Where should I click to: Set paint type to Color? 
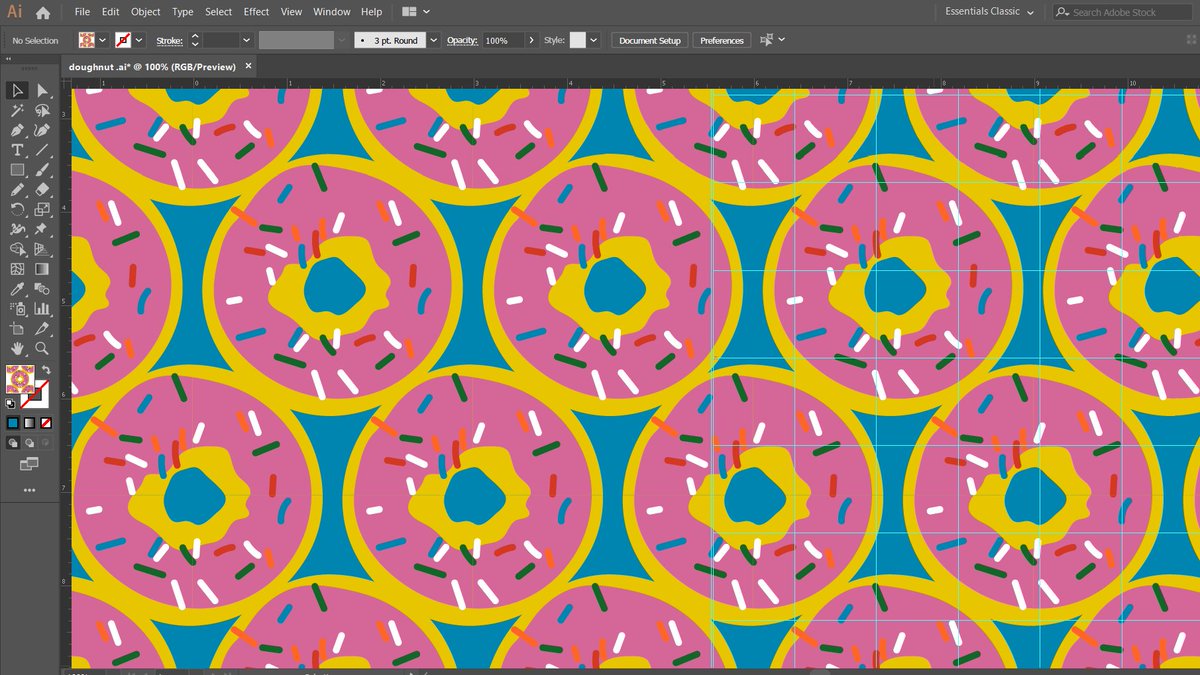tap(14, 423)
